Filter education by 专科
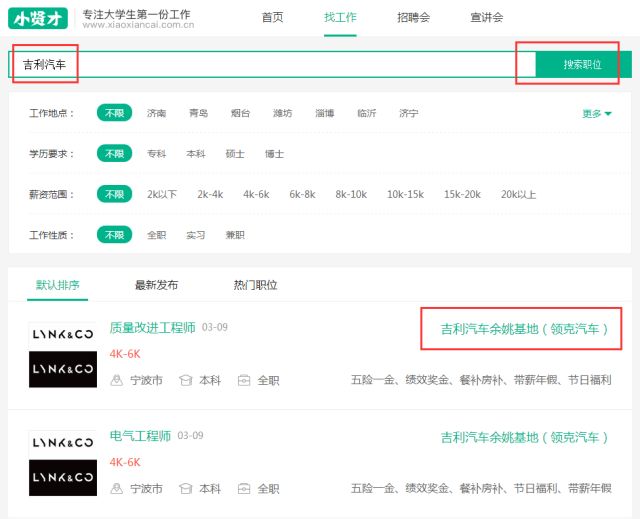The image size is (640, 519). [x=156, y=154]
